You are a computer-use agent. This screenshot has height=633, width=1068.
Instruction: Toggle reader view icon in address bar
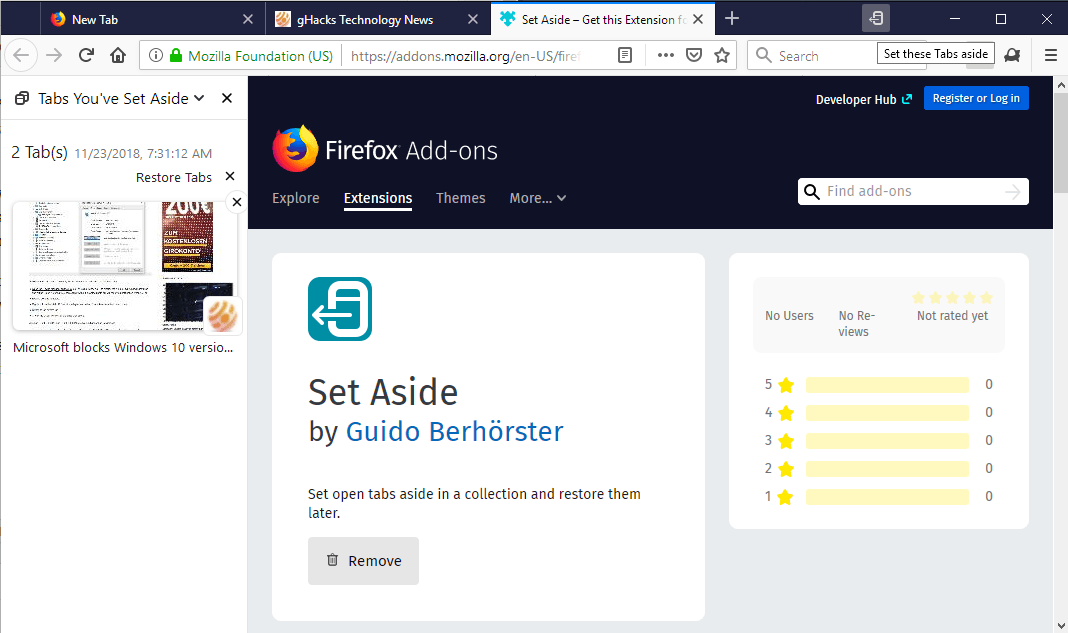(x=625, y=55)
